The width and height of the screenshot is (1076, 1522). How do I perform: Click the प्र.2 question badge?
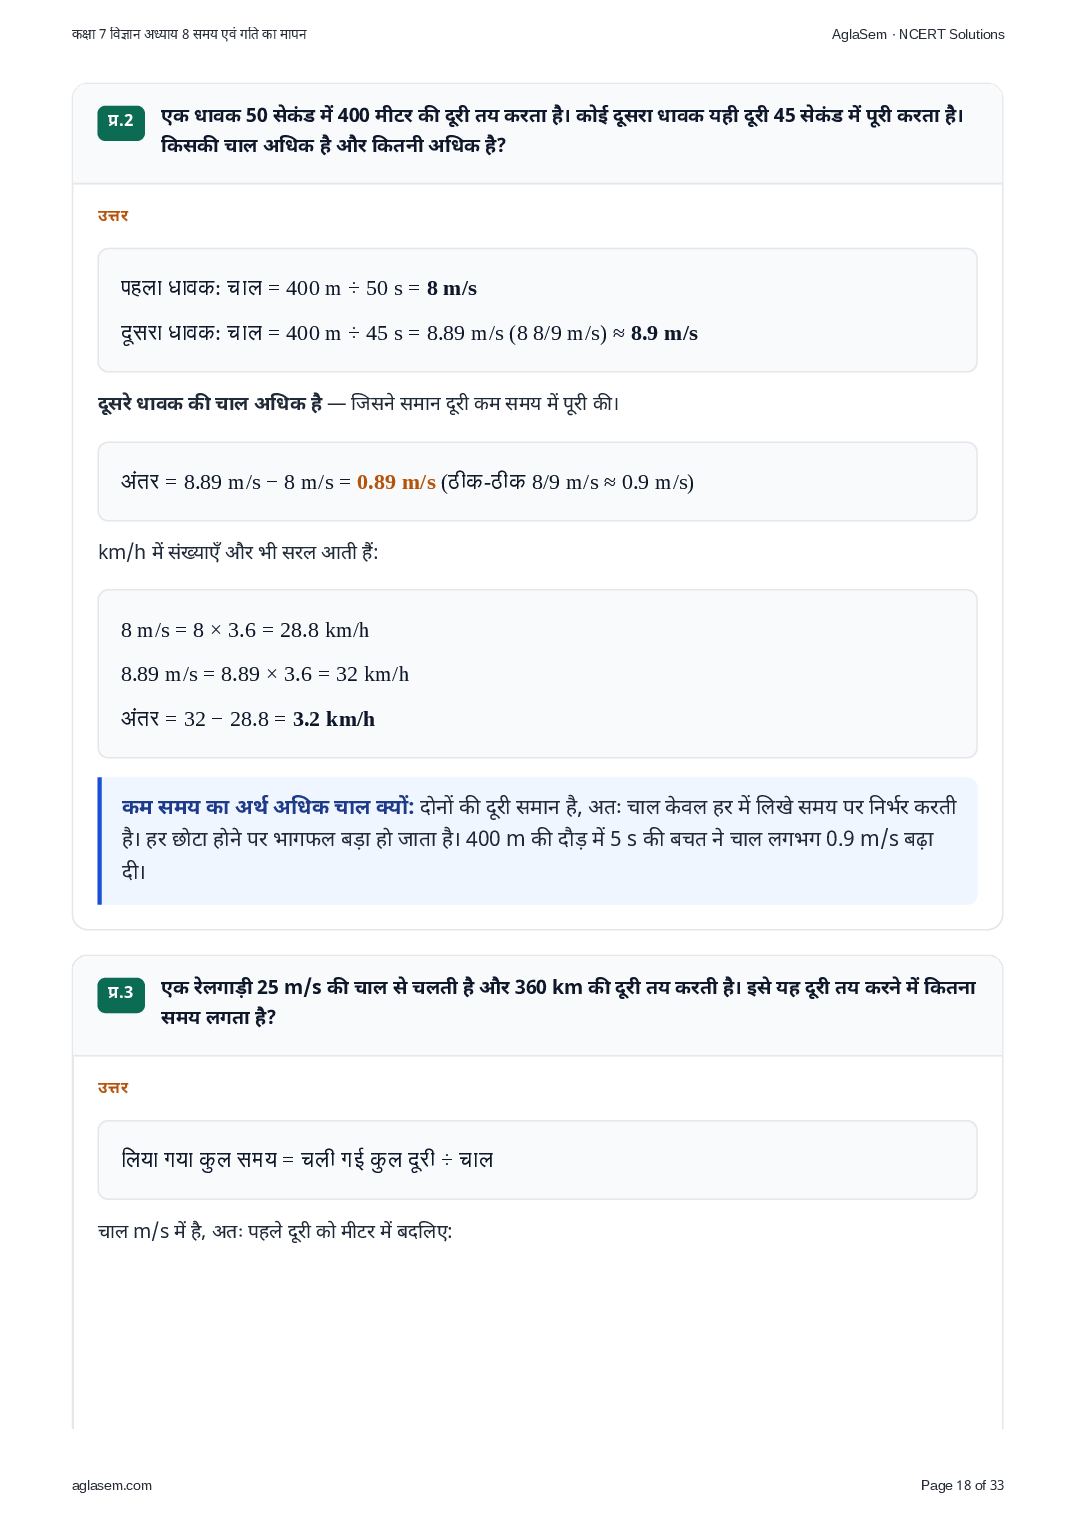(121, 122)
